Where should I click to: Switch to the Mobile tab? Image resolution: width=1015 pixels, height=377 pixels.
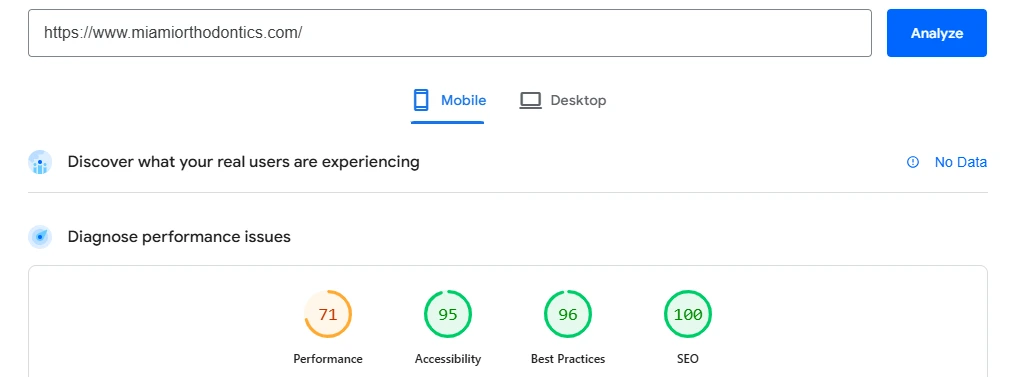tap(449, 100)
